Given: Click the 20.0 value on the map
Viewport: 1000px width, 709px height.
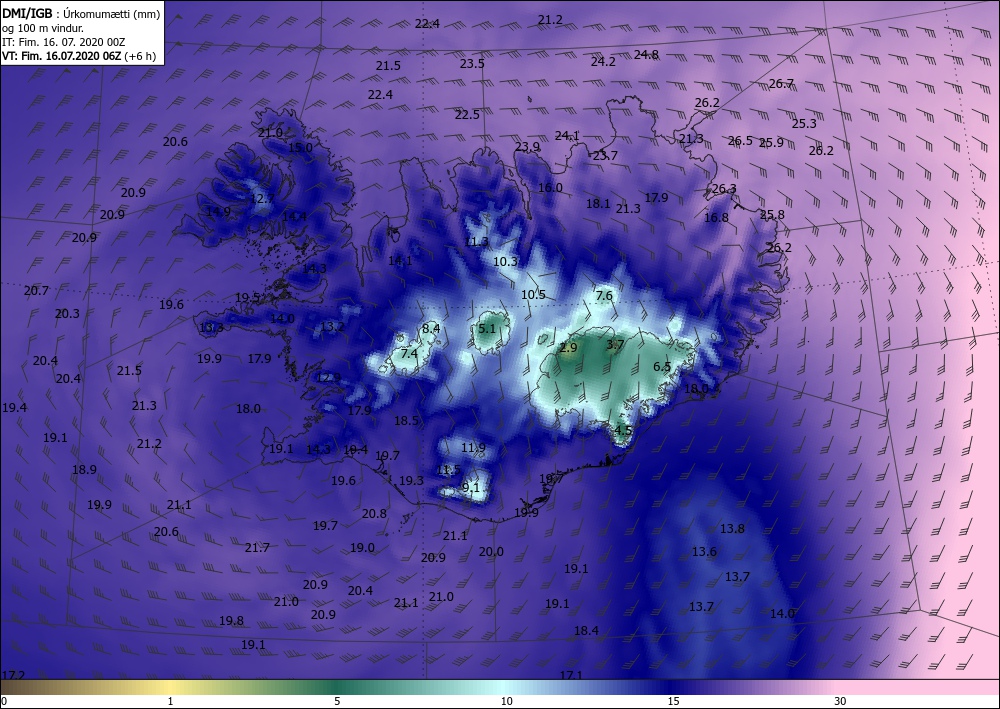Looking at the screenshot, I should [x=491, y=552].
